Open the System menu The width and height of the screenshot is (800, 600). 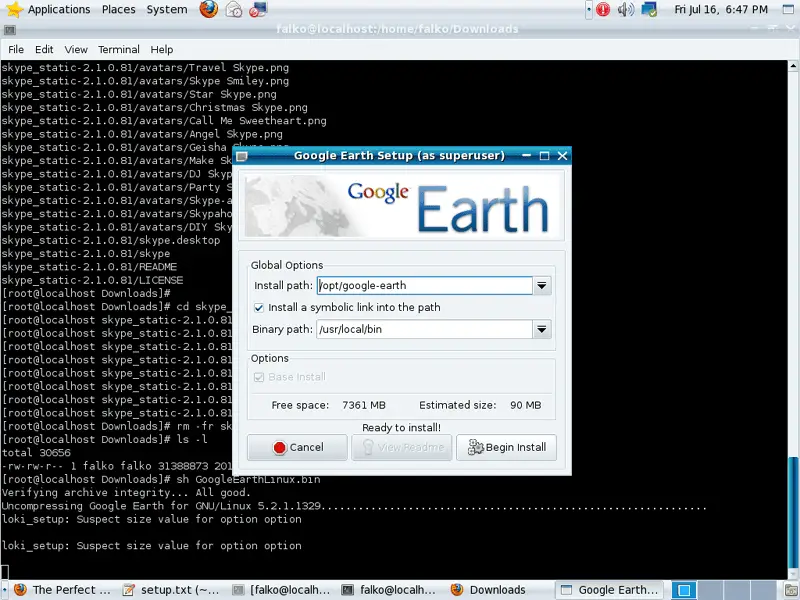click(167, 9)
